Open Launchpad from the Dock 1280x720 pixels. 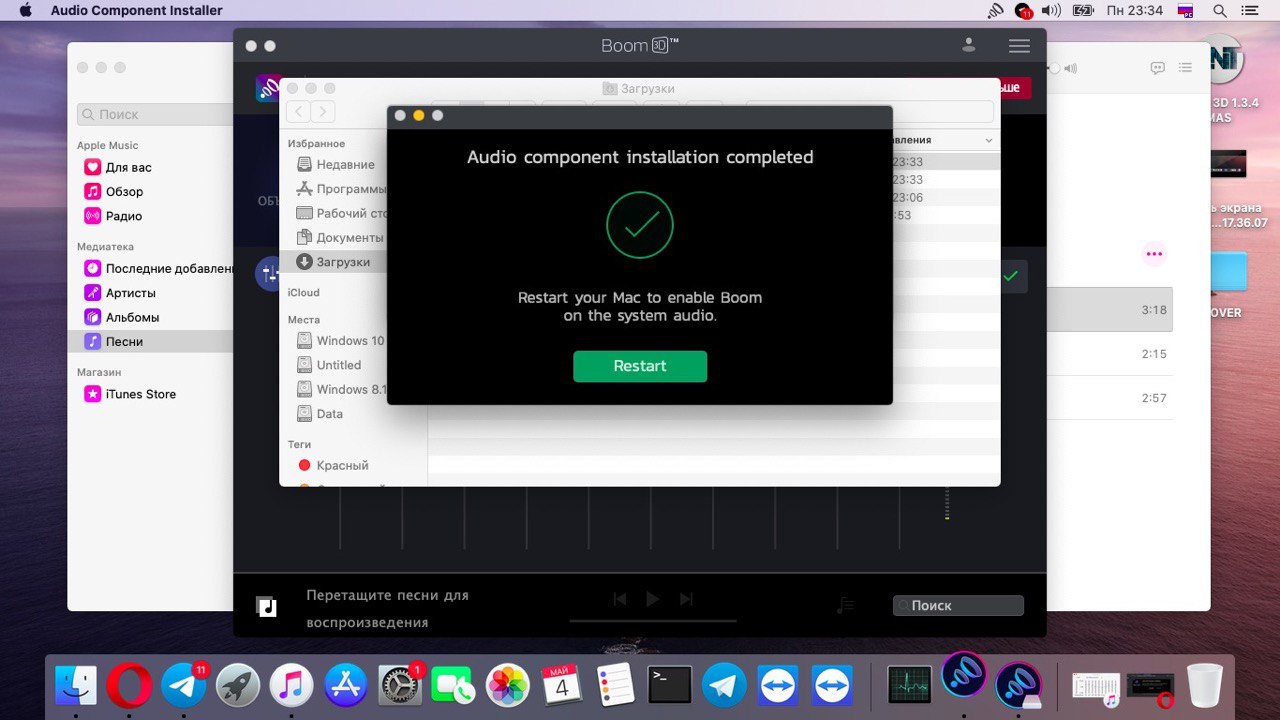[x=238, y=686]
